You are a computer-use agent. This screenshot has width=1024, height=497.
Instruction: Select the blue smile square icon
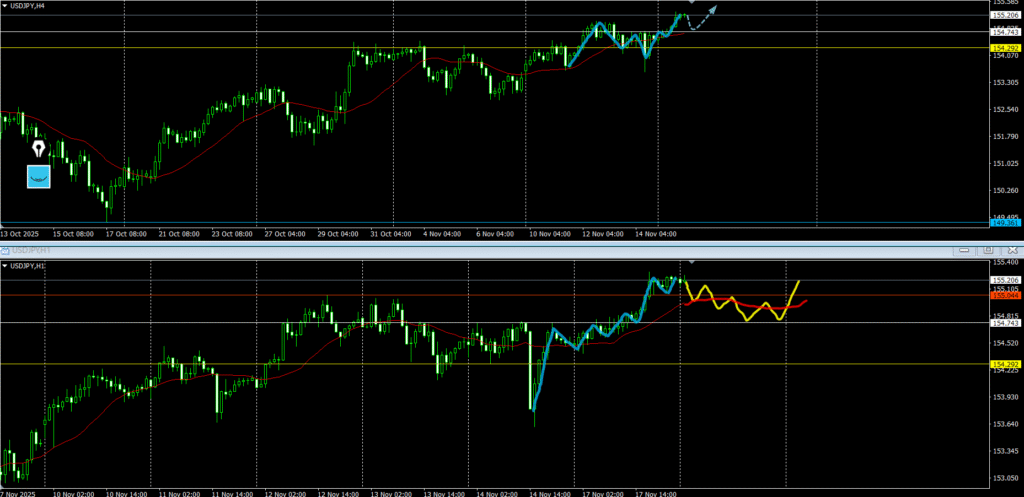click(x=39, y=177)
